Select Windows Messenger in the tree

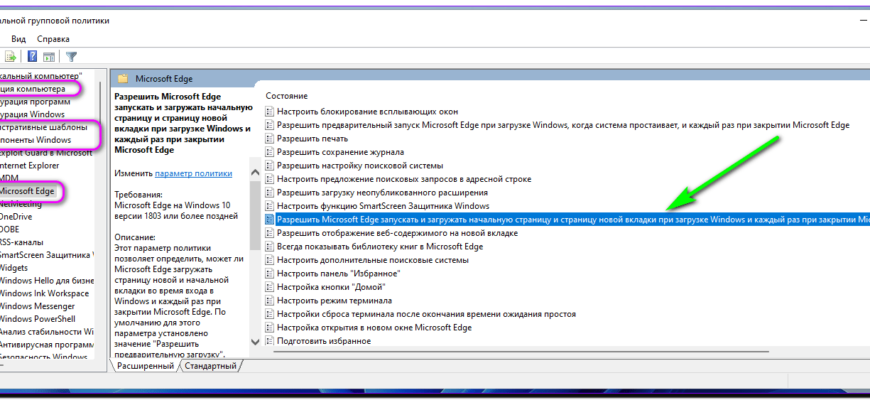click(37, 306)
